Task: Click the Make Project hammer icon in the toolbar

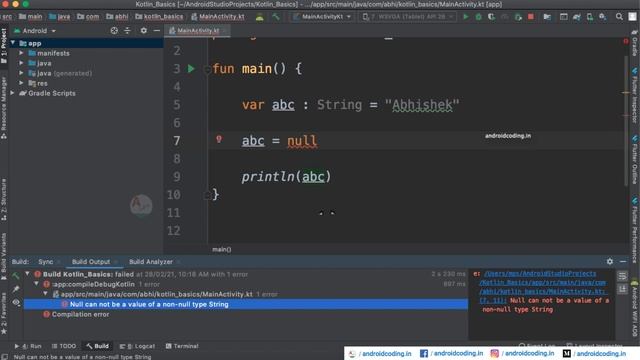Action: click(276, 17)
